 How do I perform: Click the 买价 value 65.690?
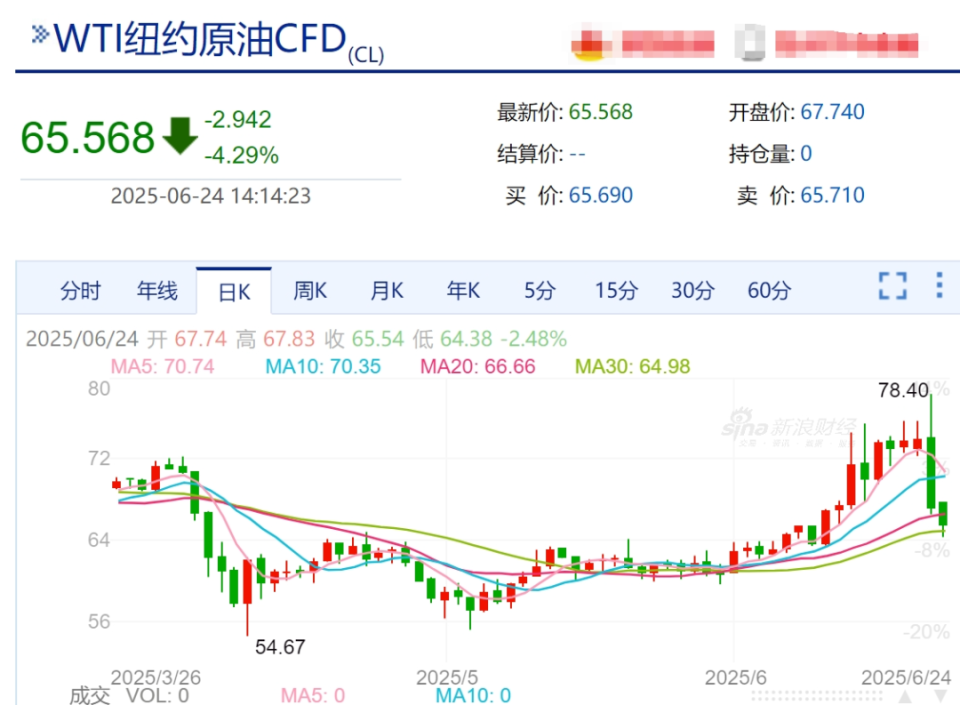click(601, 195)
